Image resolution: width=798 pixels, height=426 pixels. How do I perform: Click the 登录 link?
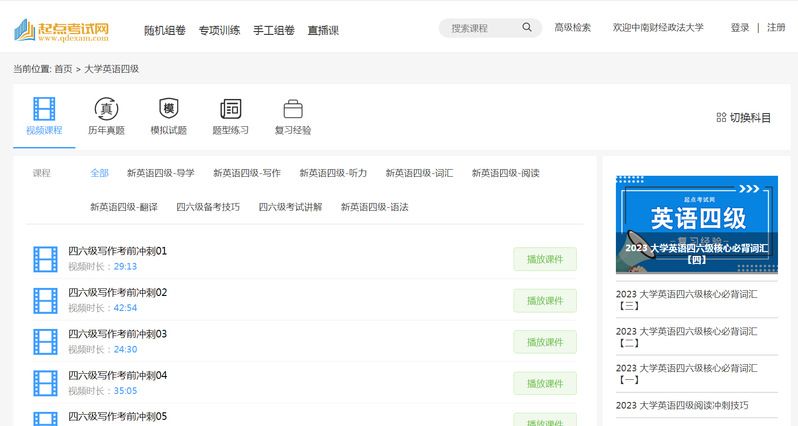(x=739, y=28)
